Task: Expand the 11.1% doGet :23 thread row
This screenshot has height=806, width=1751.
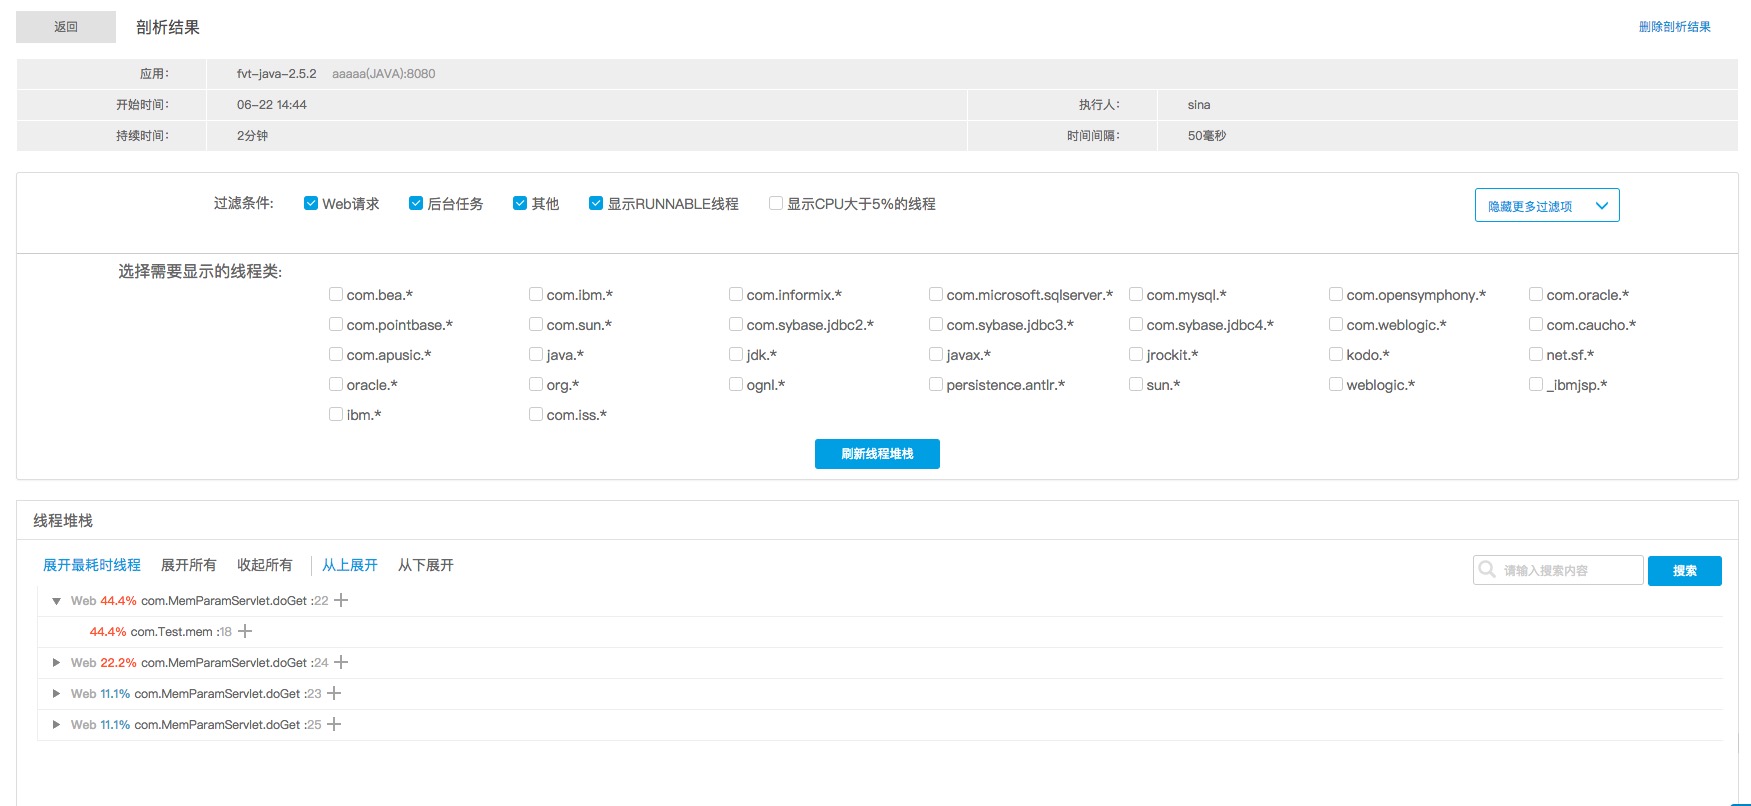Action: 56,693
